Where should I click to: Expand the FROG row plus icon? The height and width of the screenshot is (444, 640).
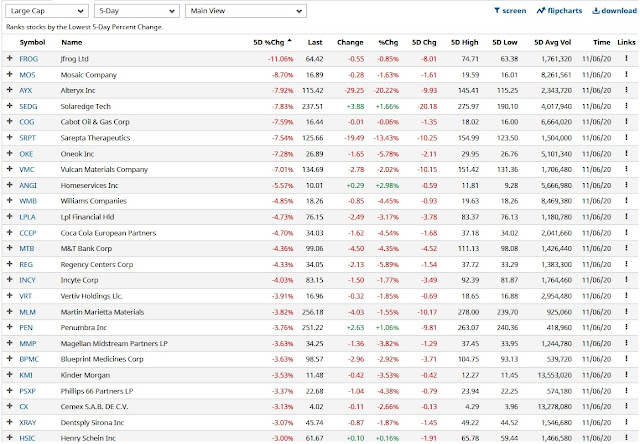[x=10, y=58]
